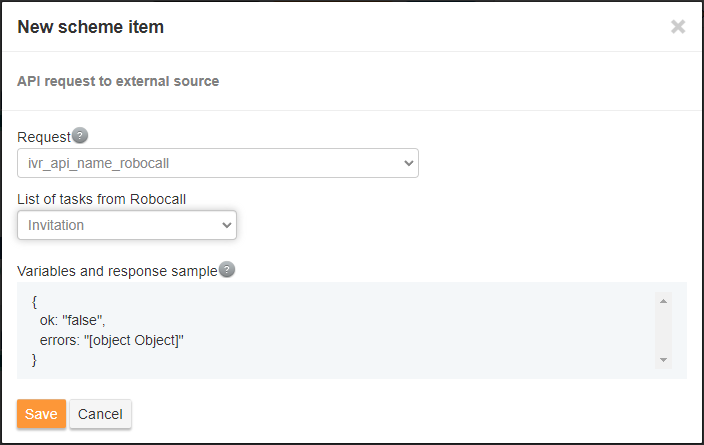
Task: Close the New scheme item dialog
Action: 678,27
